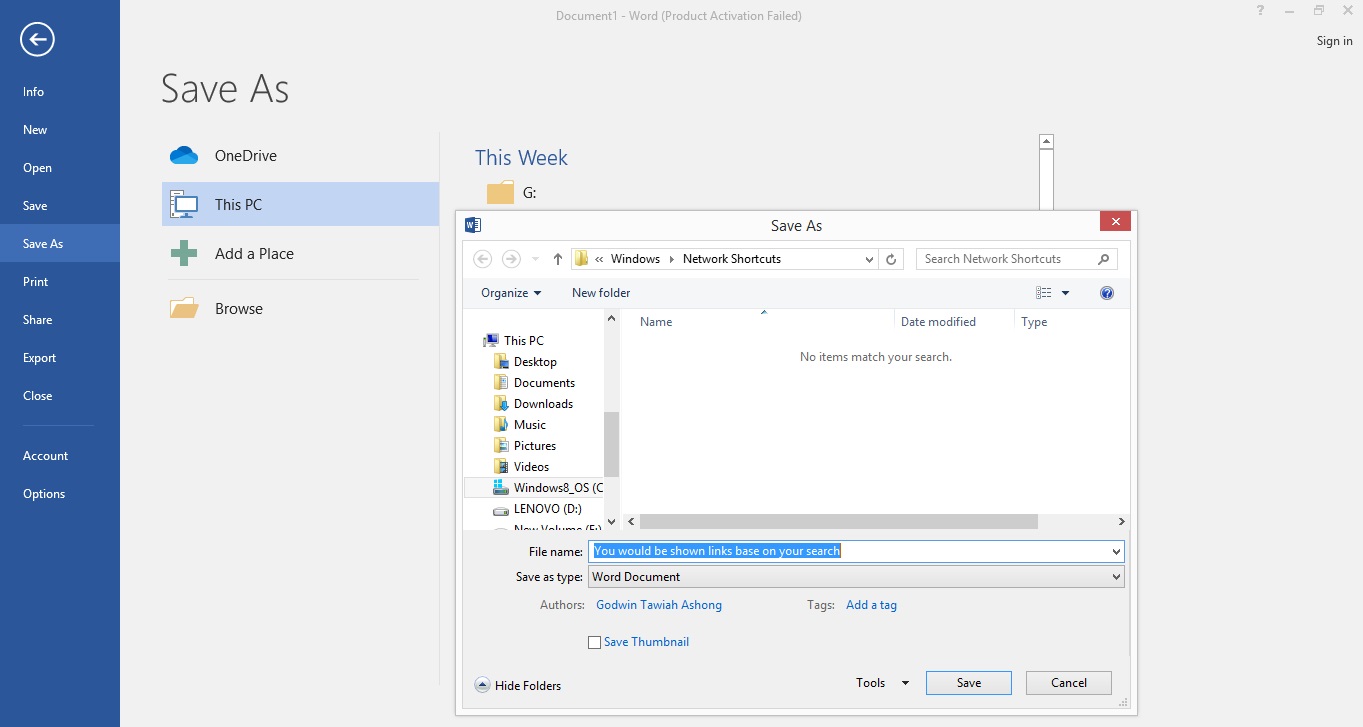Open the G: folder under This Week
The width and height of the screenshot is (1363, 727).
coord(512,193)
